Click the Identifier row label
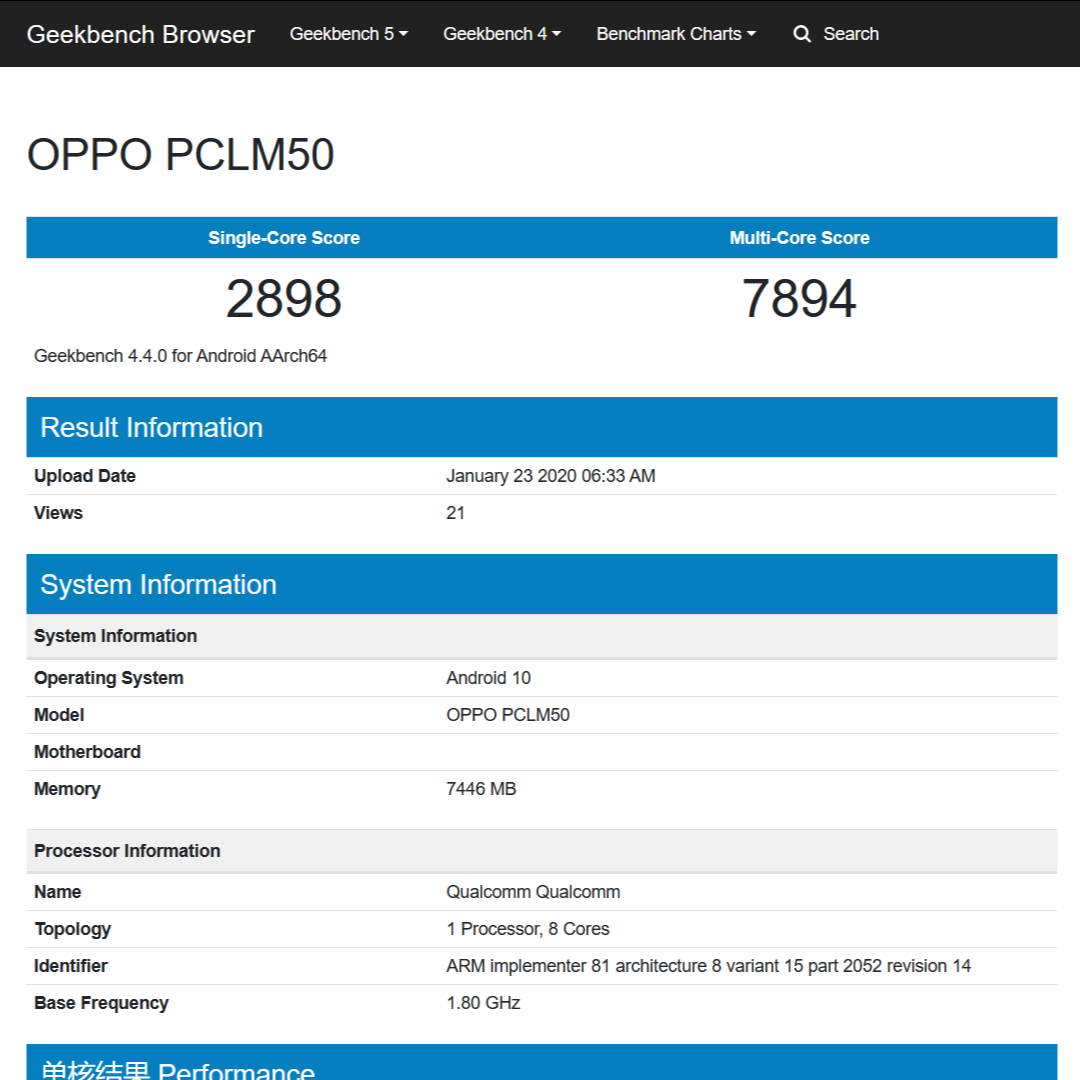The image size is (1080, 1080). (71, 966)
